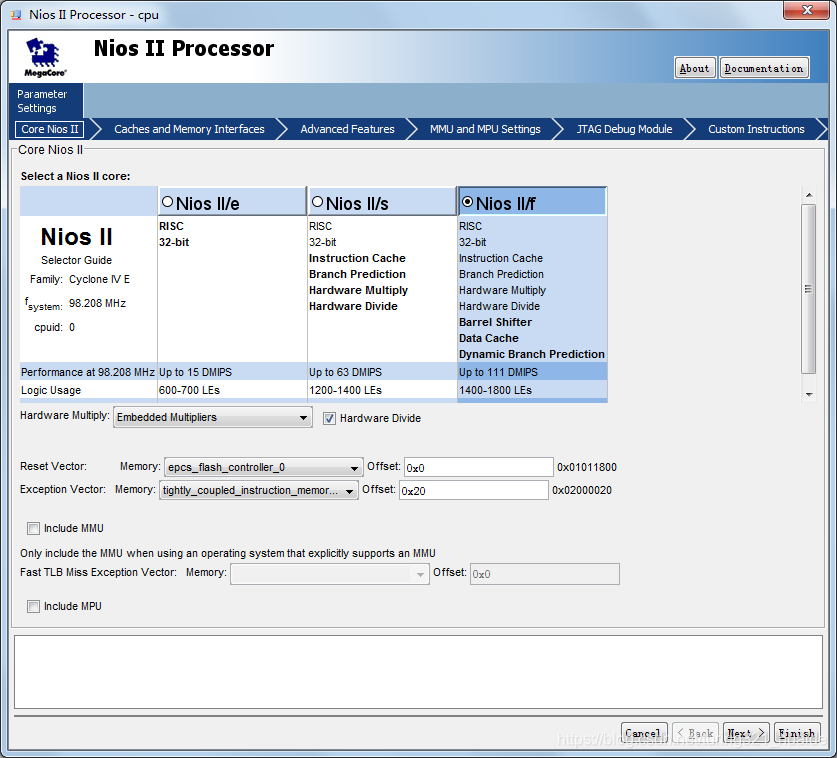Switch to Caches and Memory Interfaces tab
837x758 pixels.
[x=189, y=129]
